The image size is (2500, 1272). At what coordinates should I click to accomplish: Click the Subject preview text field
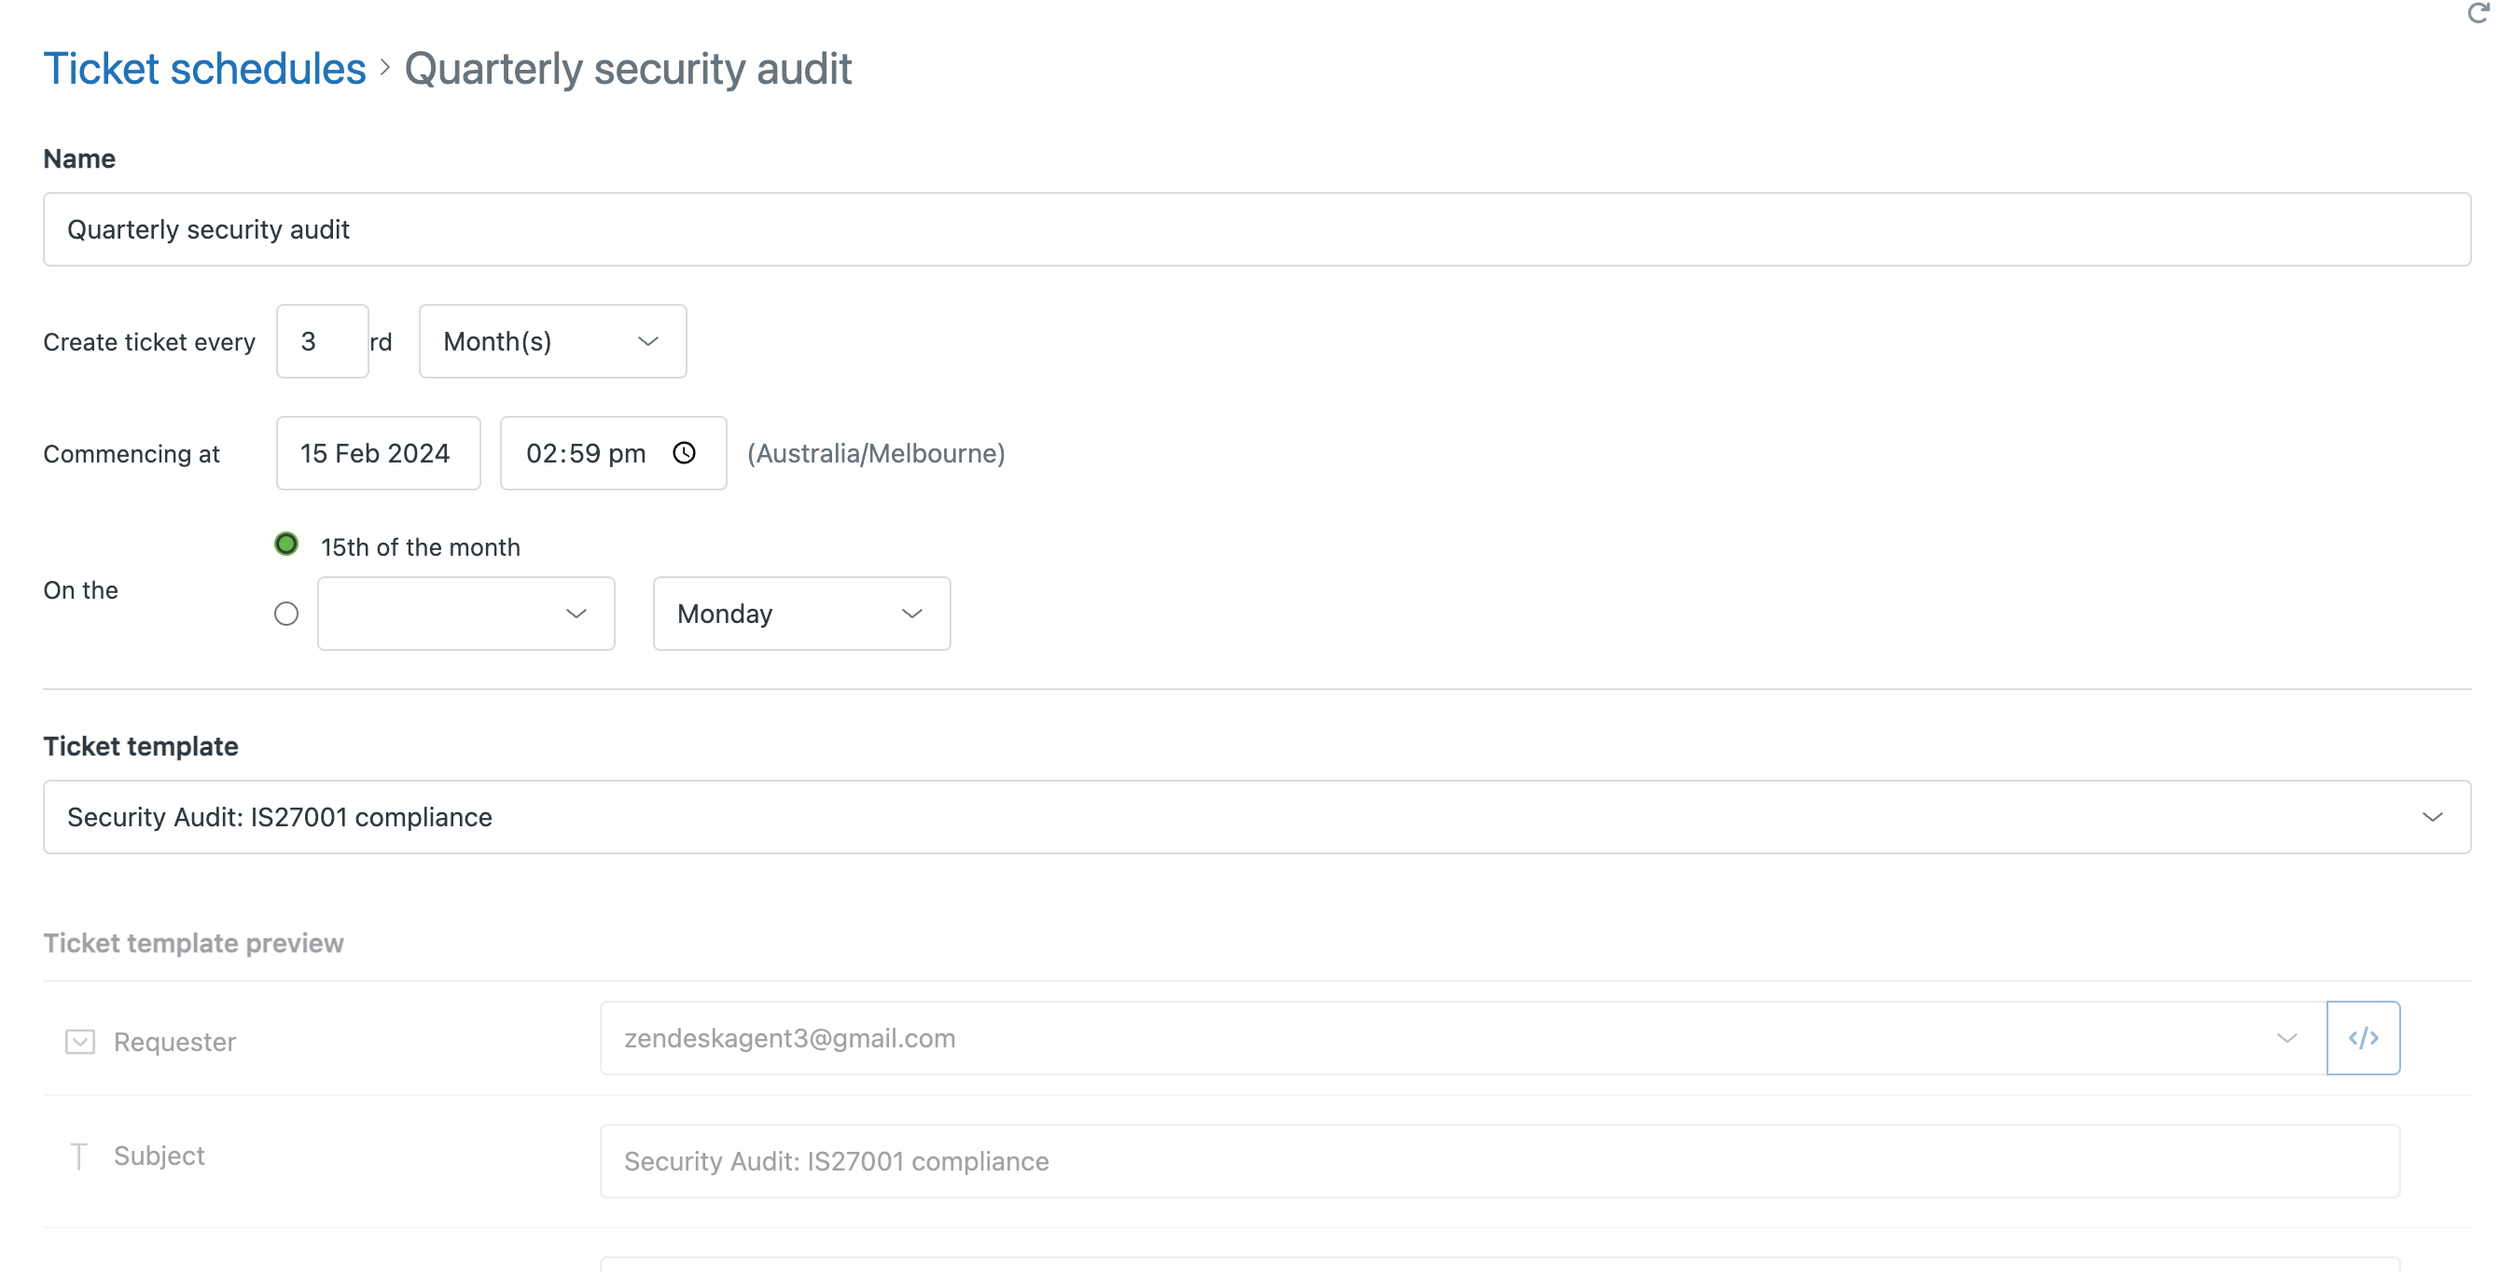click(x=1498, y=1161)
